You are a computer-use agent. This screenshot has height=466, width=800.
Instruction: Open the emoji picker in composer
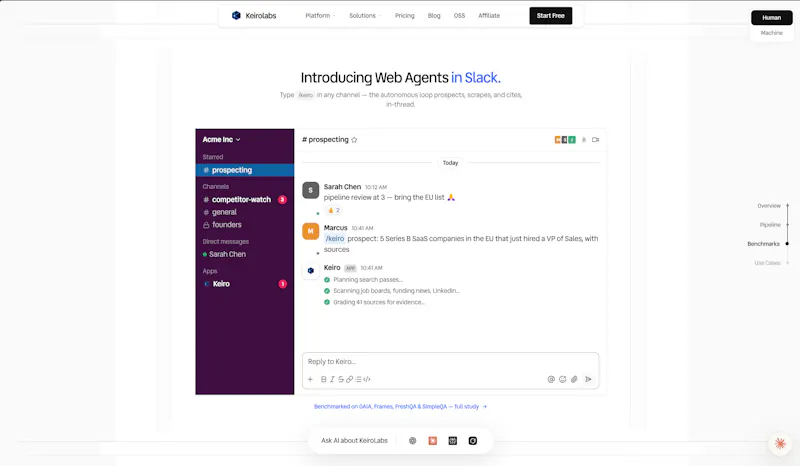pyautogui.click(x=563, y=379)
